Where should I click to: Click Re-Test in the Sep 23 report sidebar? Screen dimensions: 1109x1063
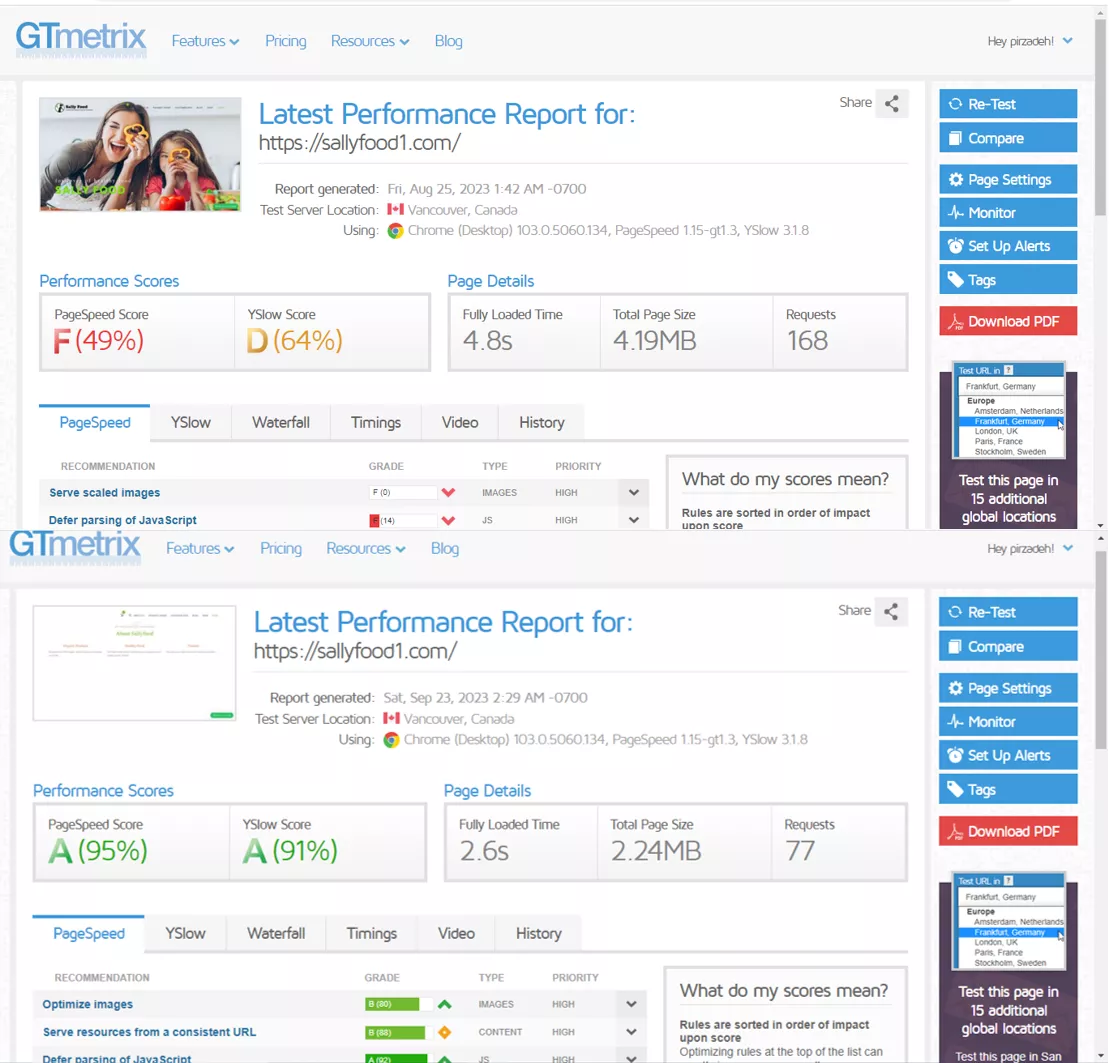point(1008,612)
